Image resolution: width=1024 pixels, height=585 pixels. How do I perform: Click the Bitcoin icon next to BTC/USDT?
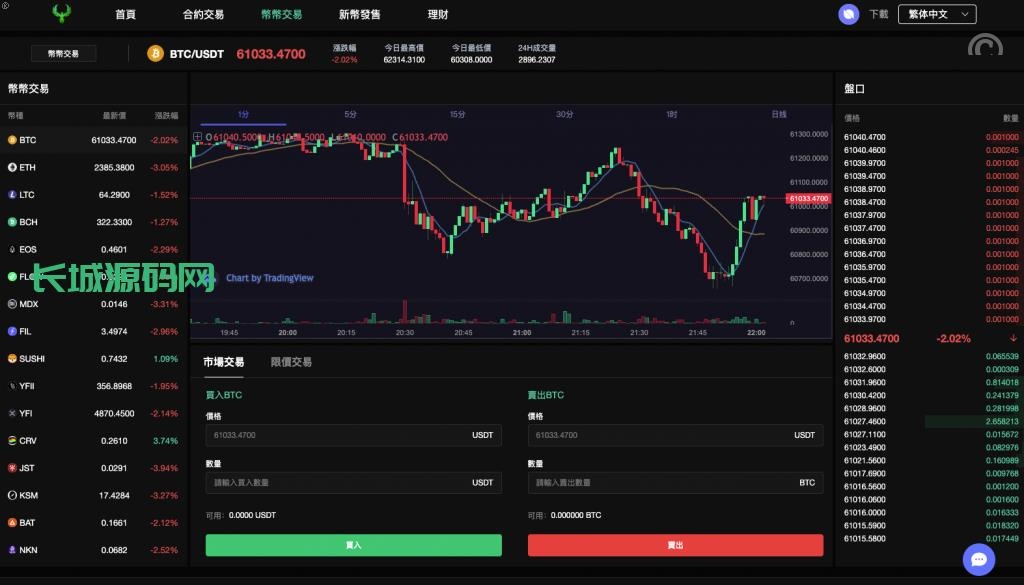click(155, 53)
